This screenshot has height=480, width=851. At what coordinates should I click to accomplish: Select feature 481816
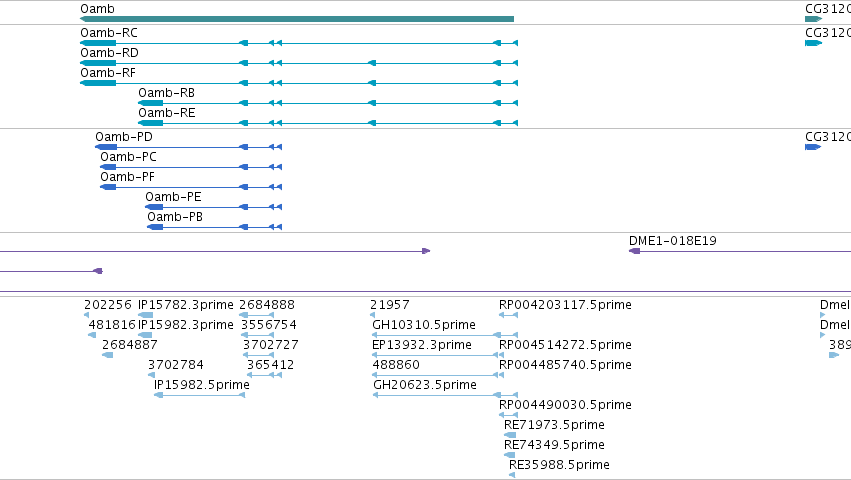click(x=112, y=325)
